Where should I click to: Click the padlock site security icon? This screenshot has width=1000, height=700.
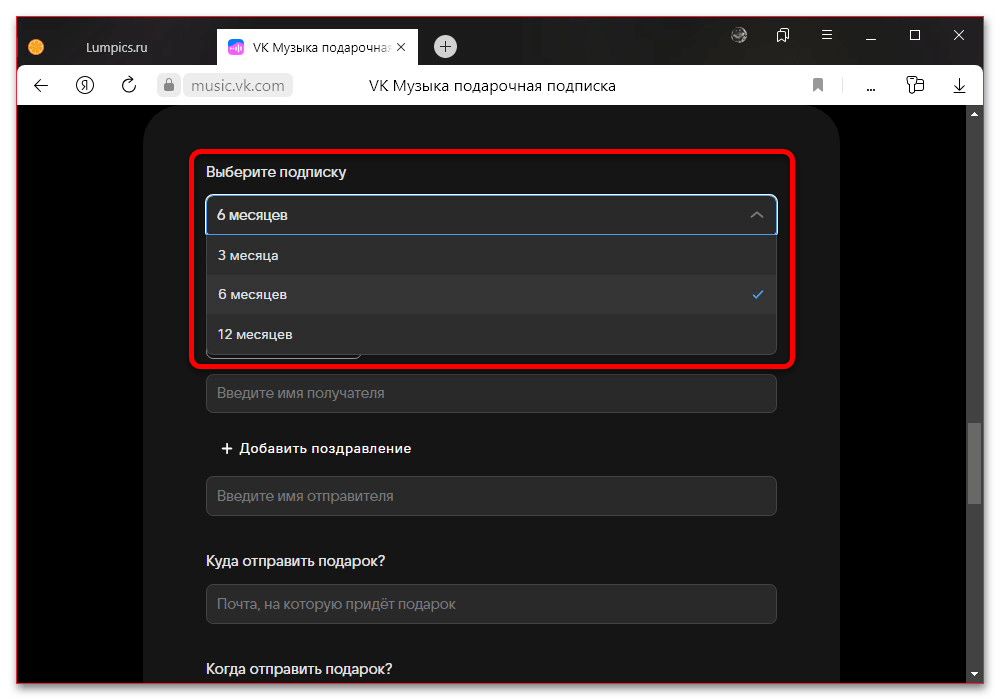pos(168,85)
